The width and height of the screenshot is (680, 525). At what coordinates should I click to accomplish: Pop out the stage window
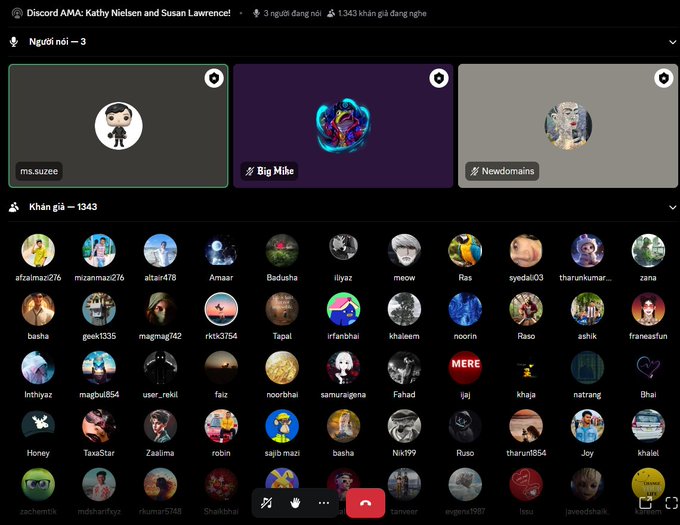(645, 503)
